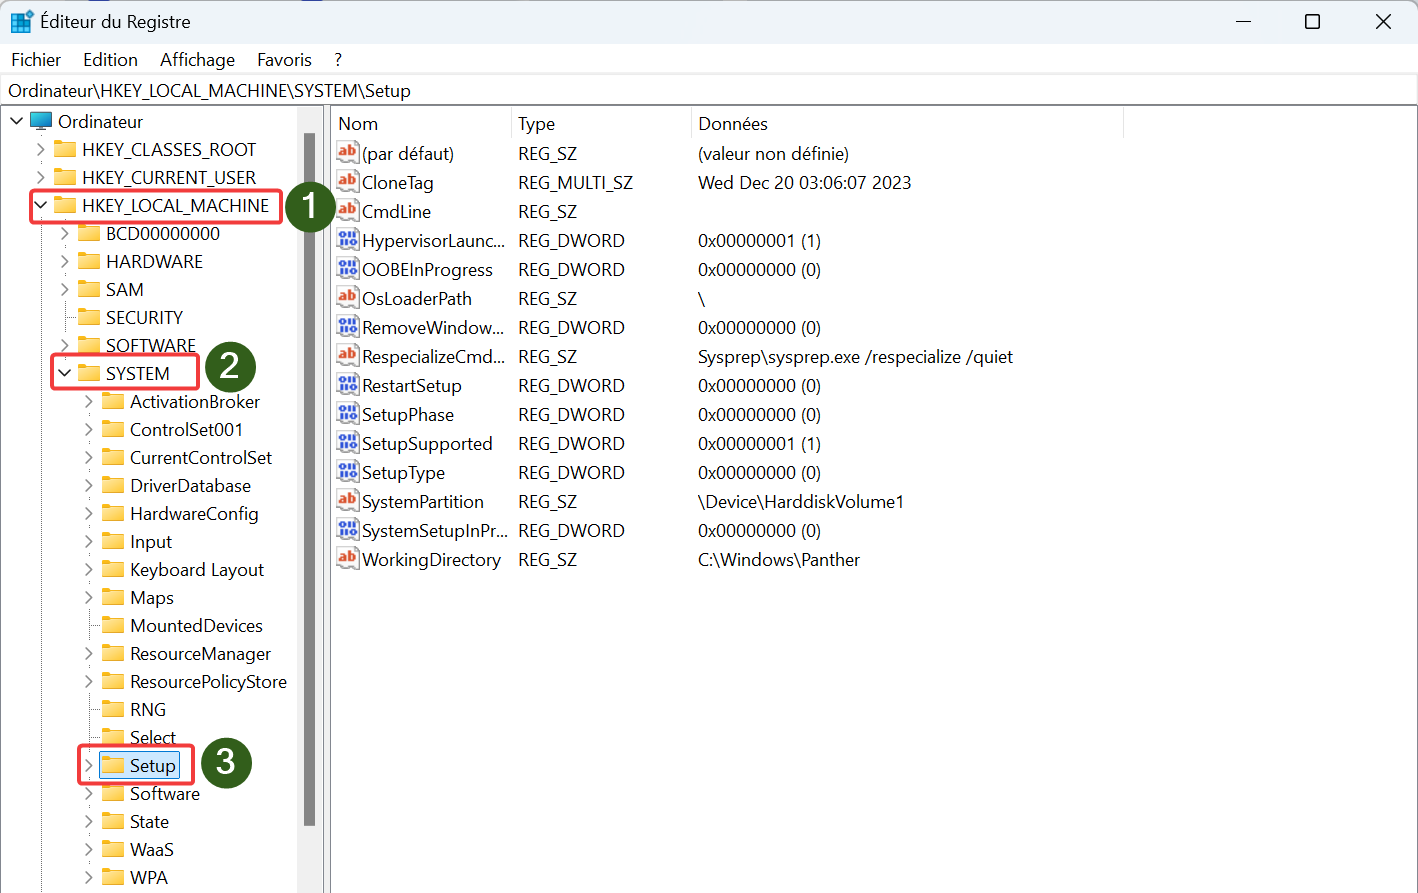1418x893 pixels.
Task: Click the string icon of CmdLine value
Action: 347,210
